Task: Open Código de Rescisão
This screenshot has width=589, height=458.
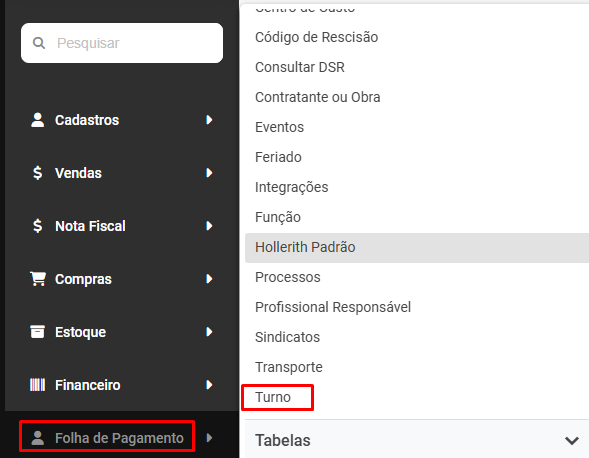Action: (x=316, y=37)
